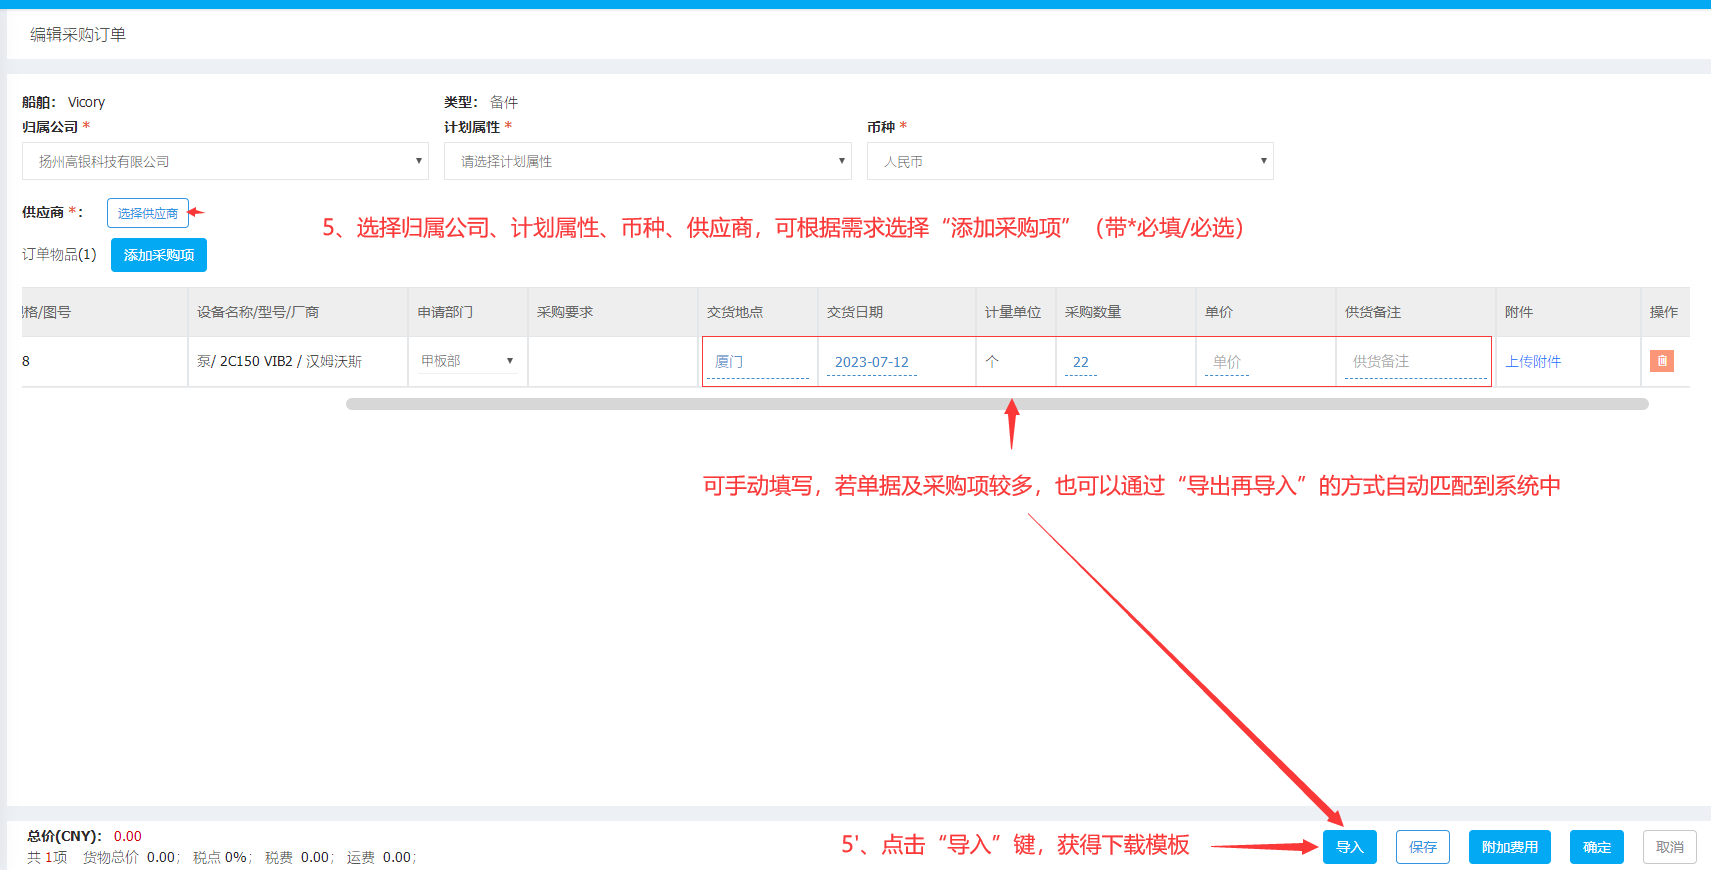The height and width of the screenshot is (870, 1711).
Task: Click the 上传附件 upload link
Action: [x=1533, y=362]
